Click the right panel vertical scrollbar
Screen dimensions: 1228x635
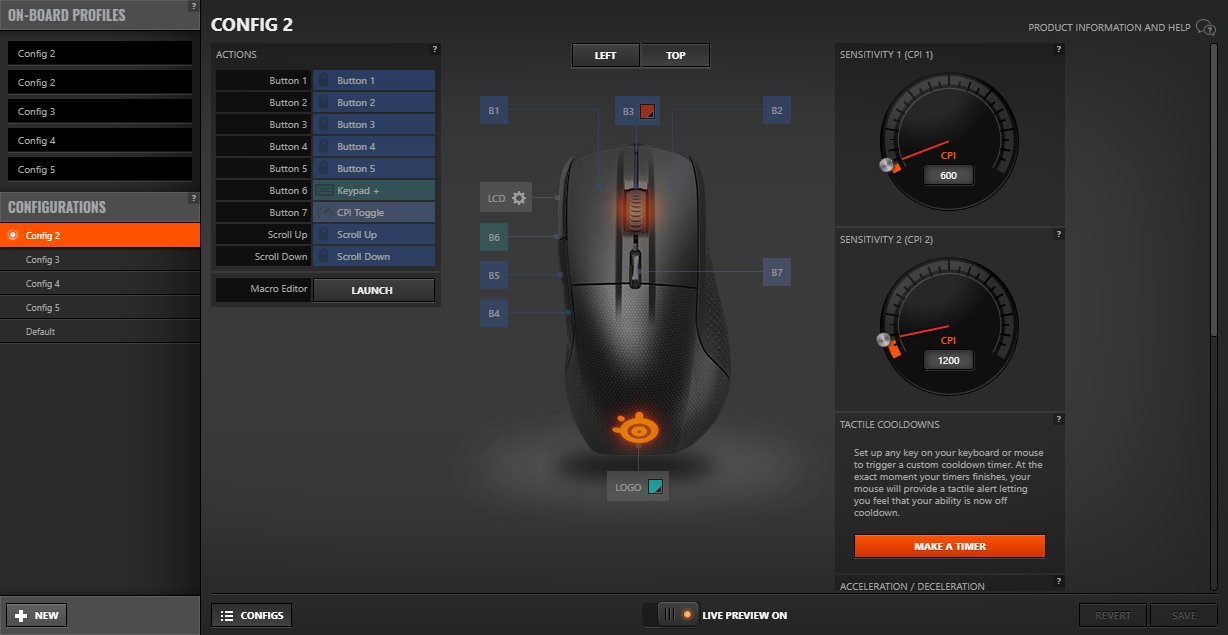(x=1215, y=190)
